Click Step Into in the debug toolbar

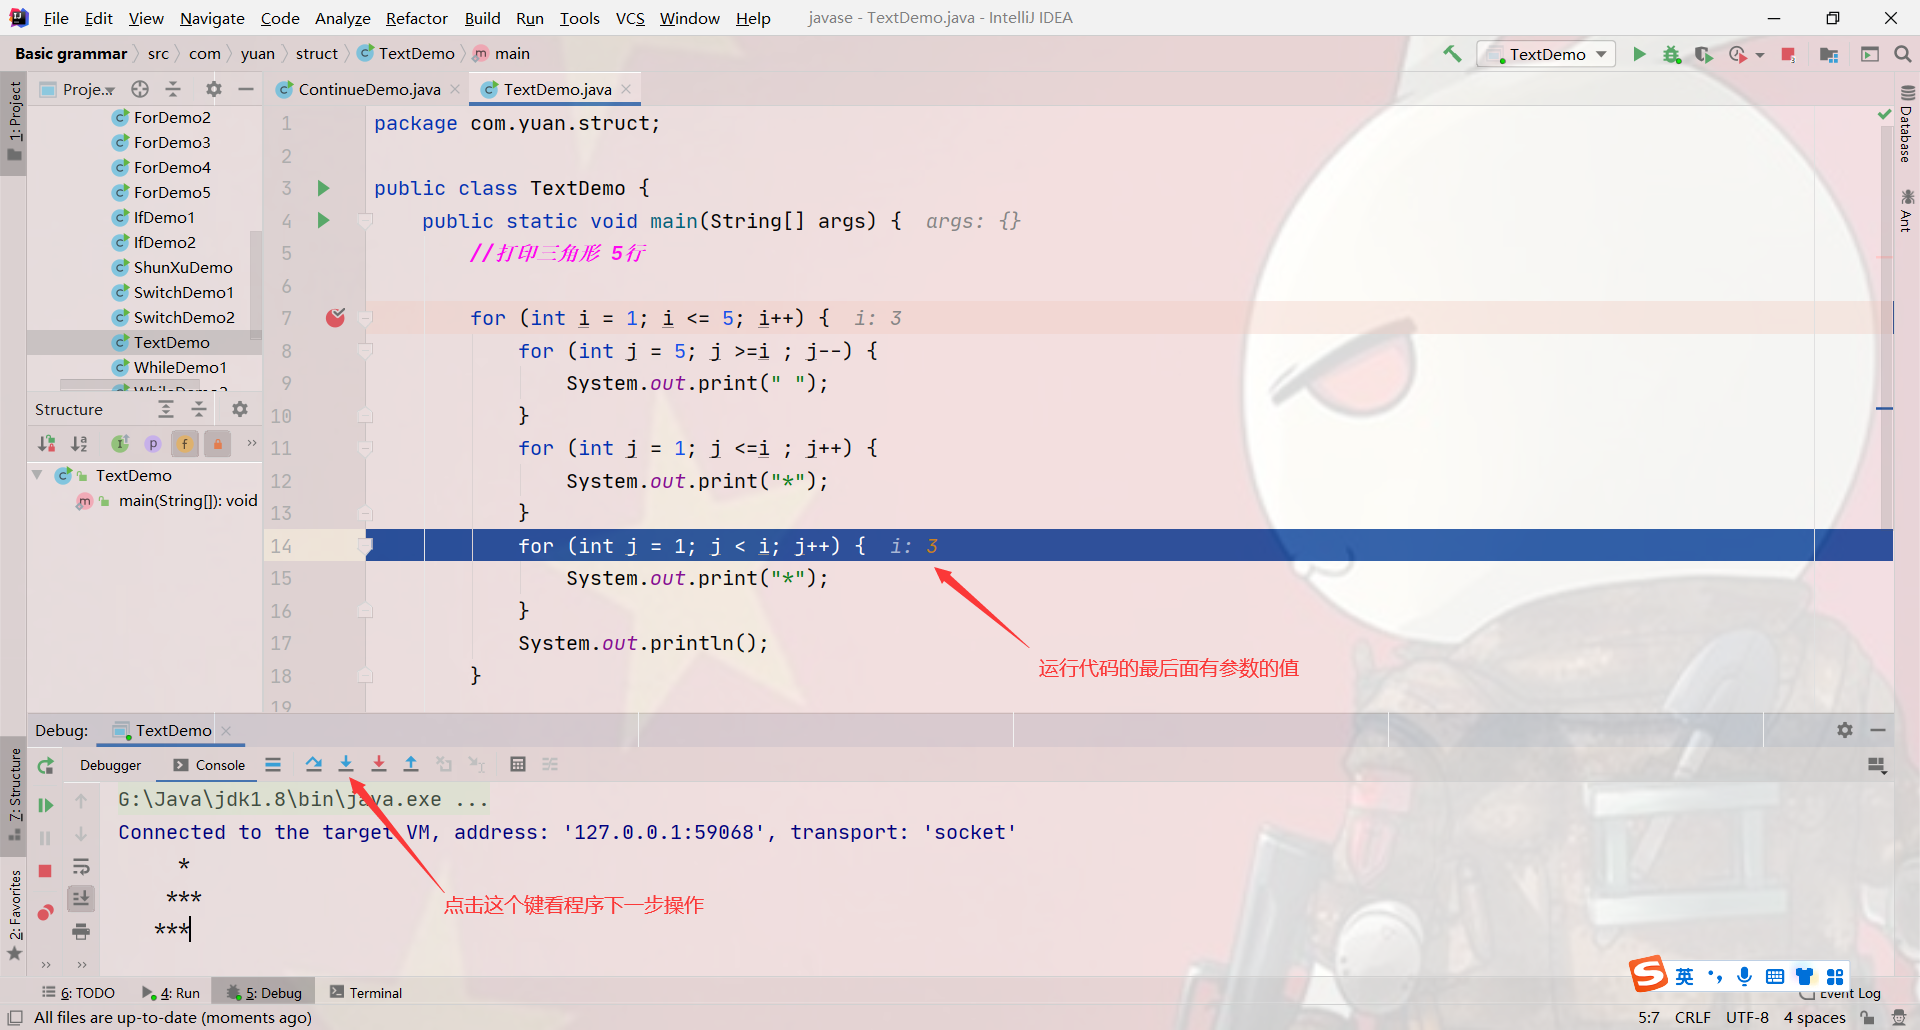(x=346, y=764)
